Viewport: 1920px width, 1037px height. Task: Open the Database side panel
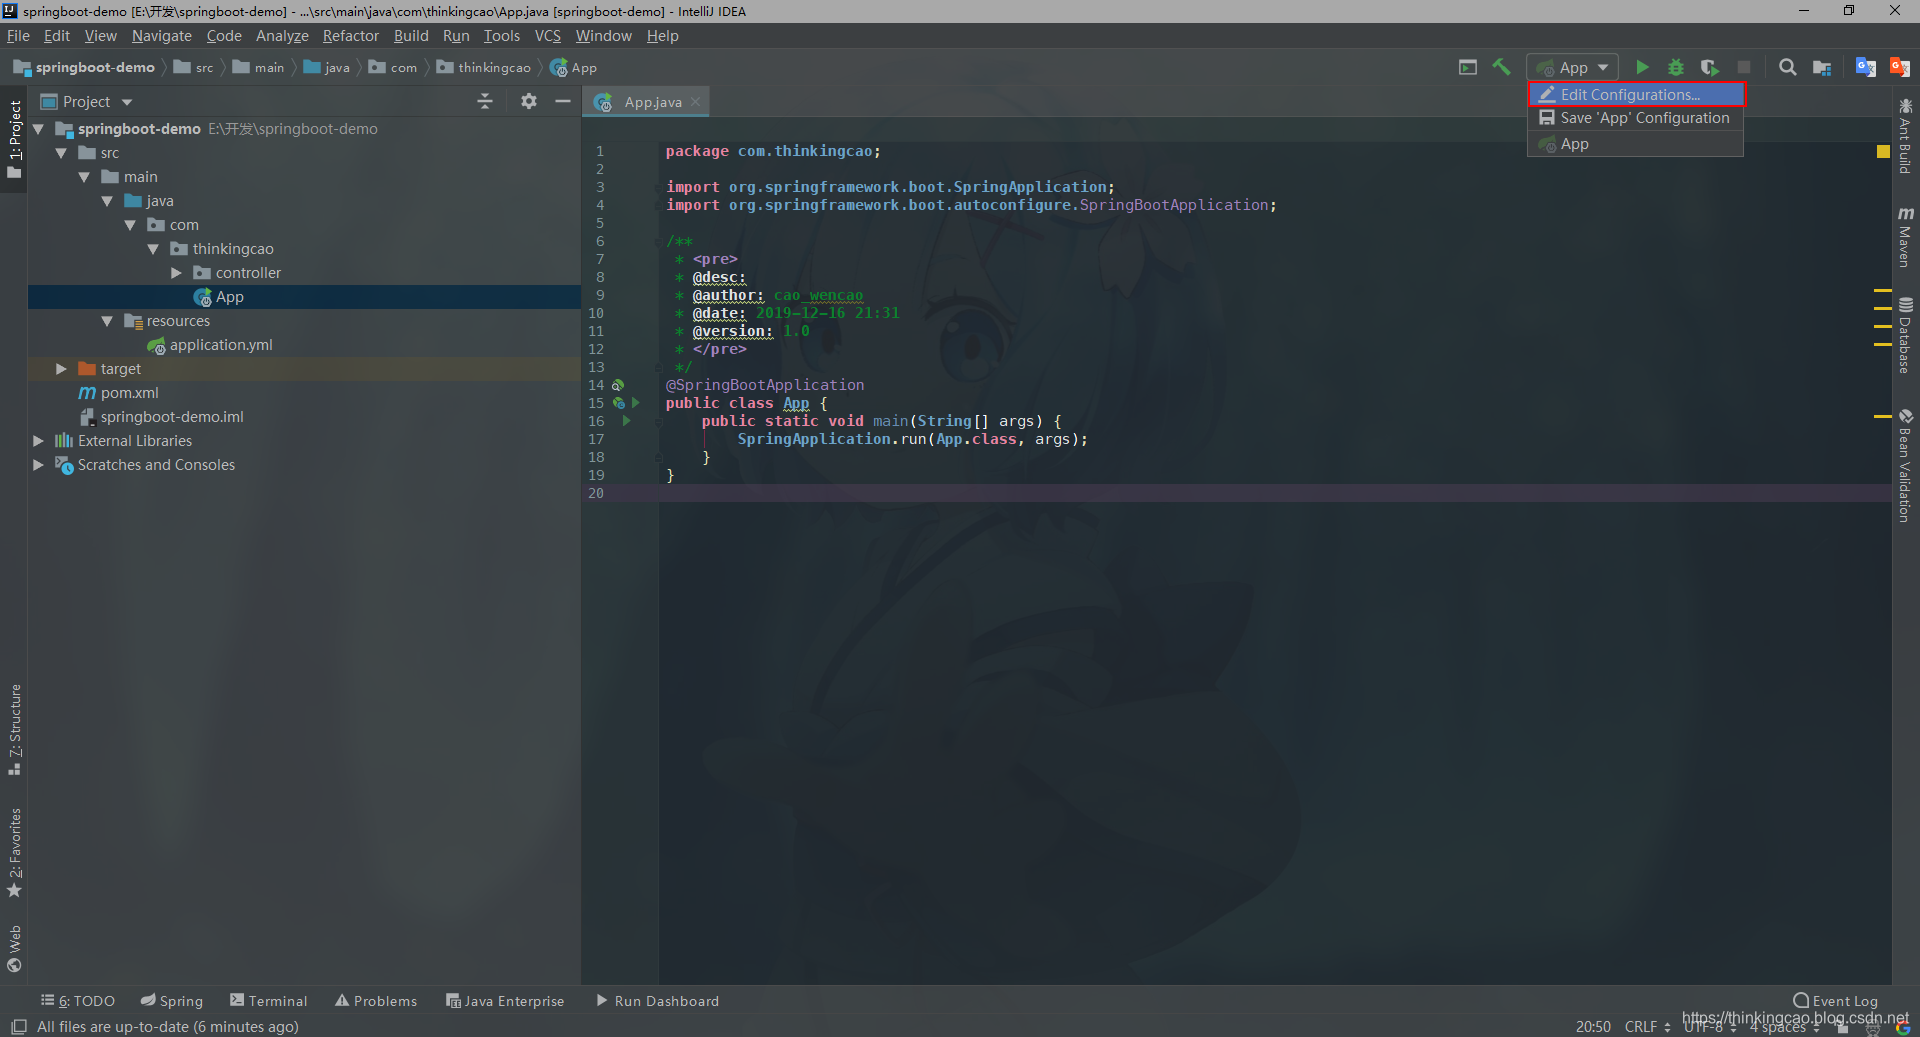[x=1905, y=335]
